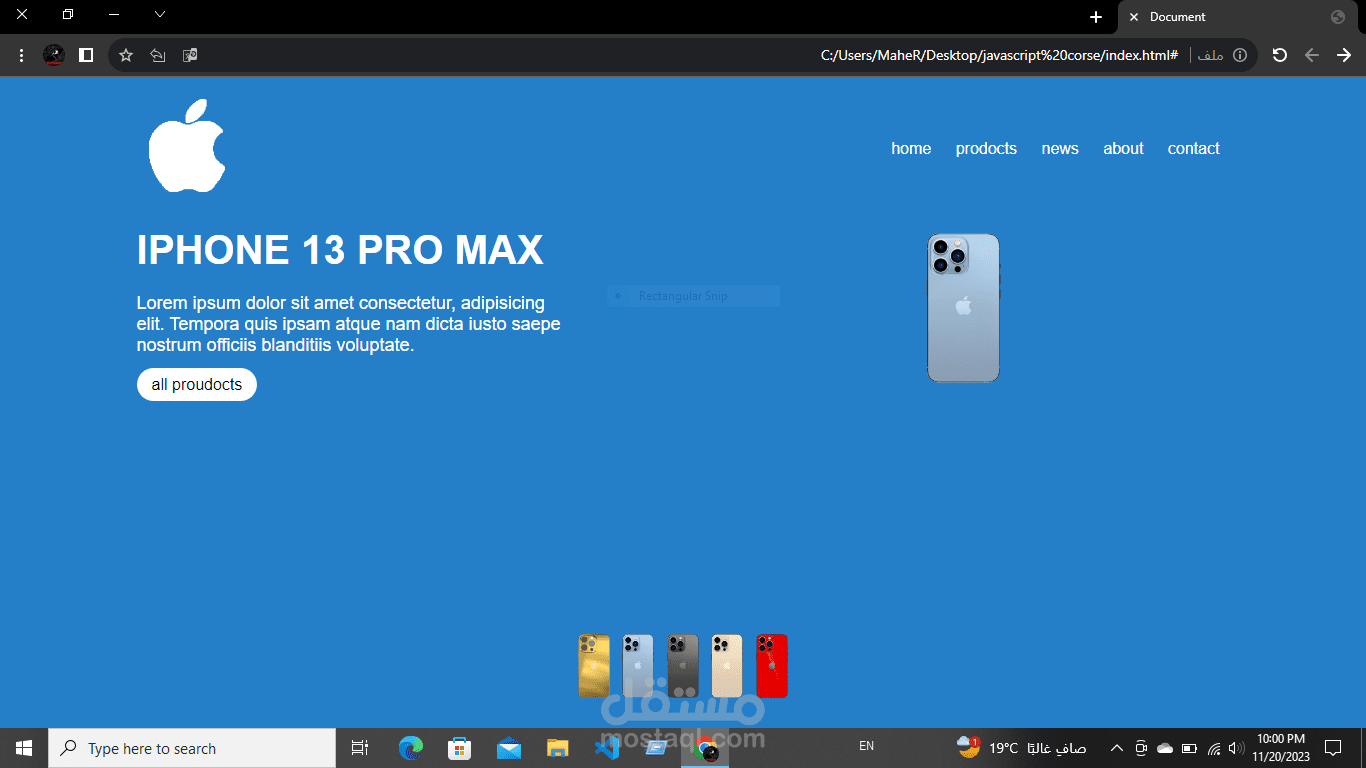Open the contact nav link
This screenshot has width=1366, height=768.
pyautogui.click(x=1194, y=148)
